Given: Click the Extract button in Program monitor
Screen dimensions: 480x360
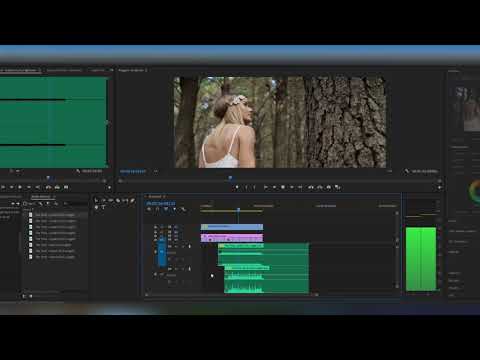Looking at the screenshot, I should 320,187.
